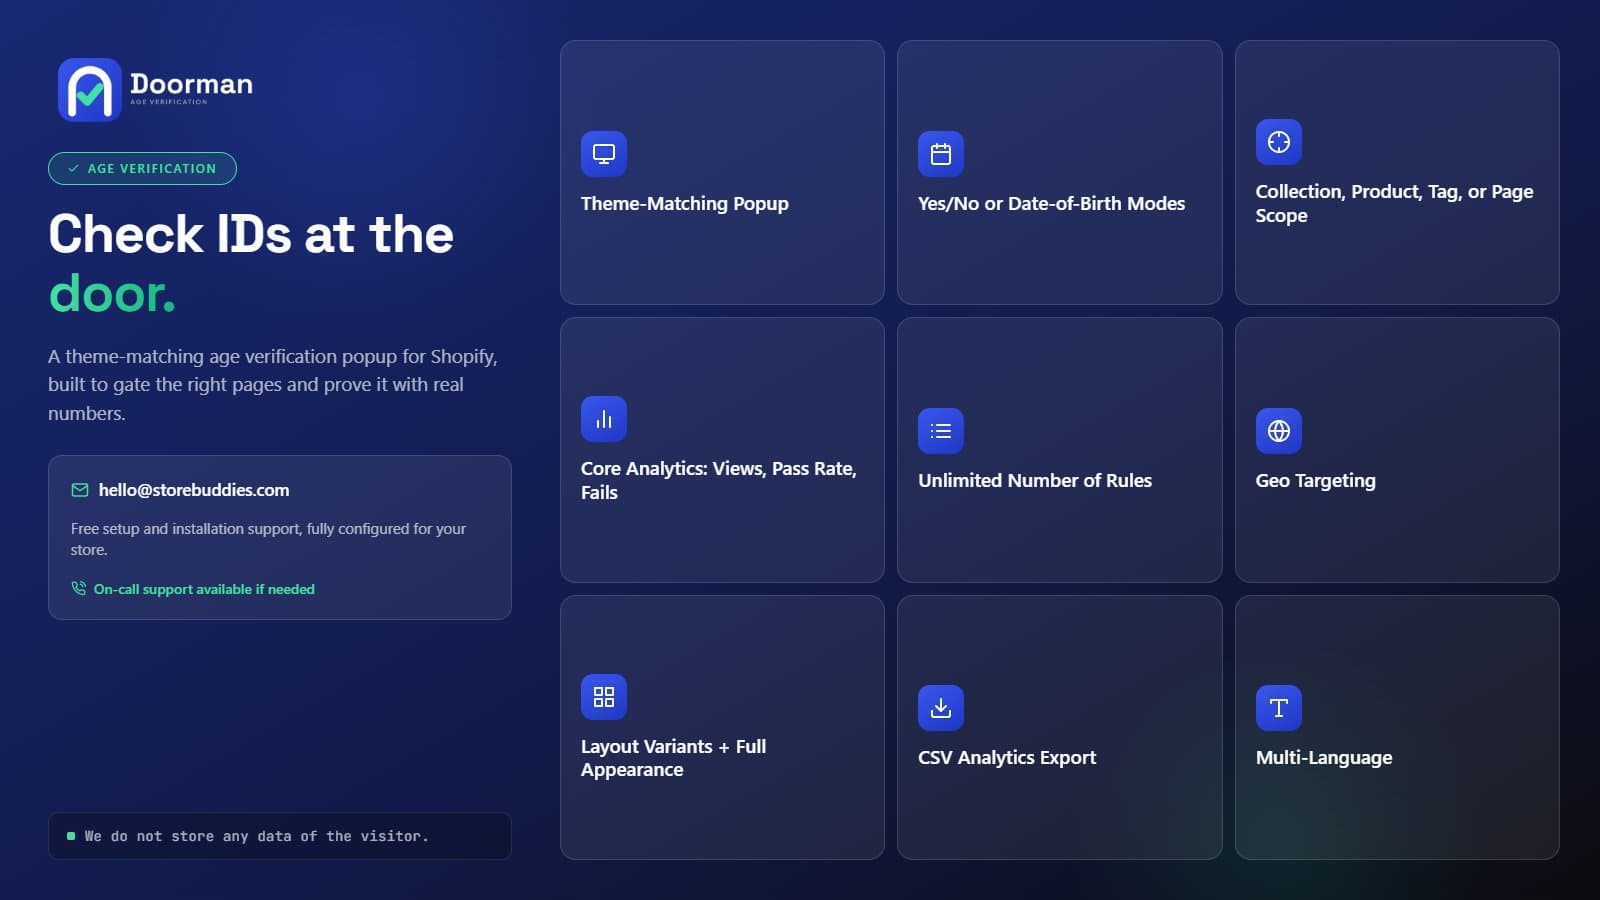Click the crosshair icon for Collection Scope
1600x900 pixels.
click(x=1279, y=142)
